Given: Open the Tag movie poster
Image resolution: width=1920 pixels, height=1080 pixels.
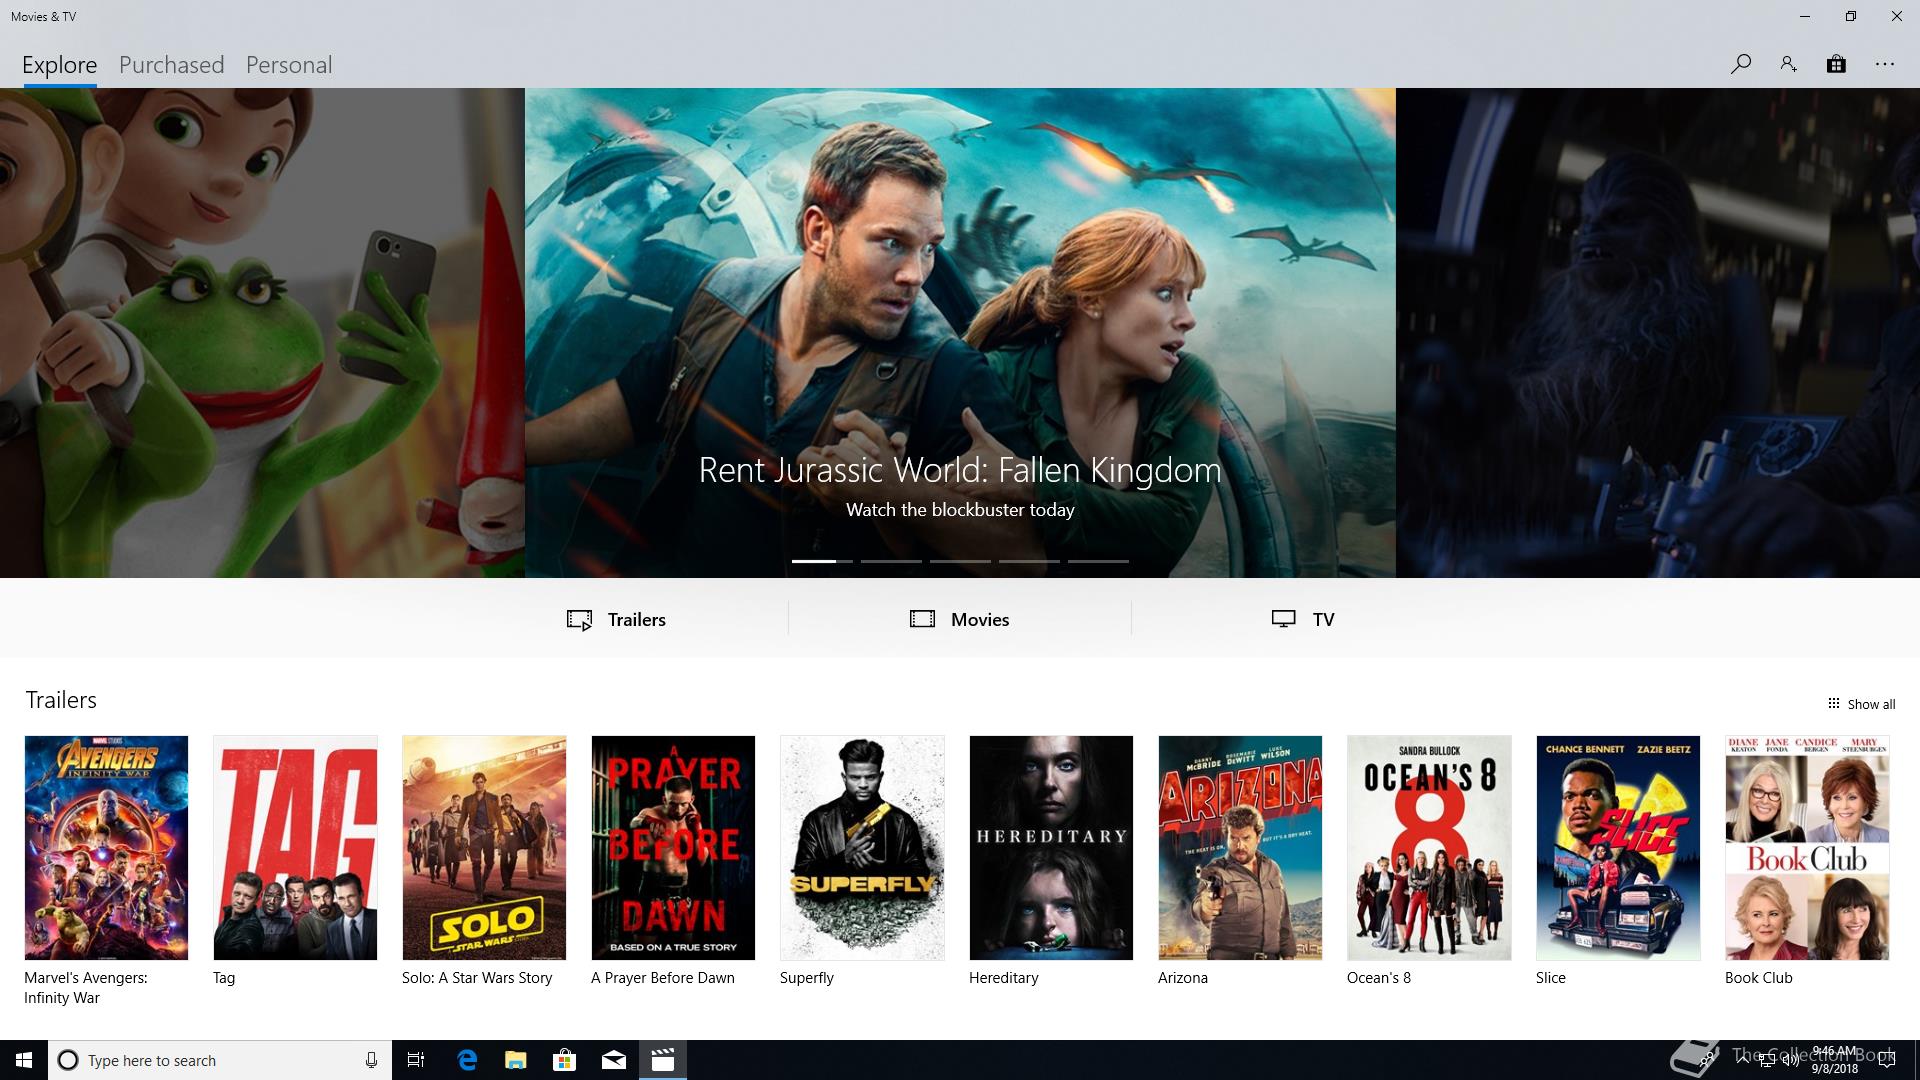Looking at the screenshot, I should coord(295,848).
